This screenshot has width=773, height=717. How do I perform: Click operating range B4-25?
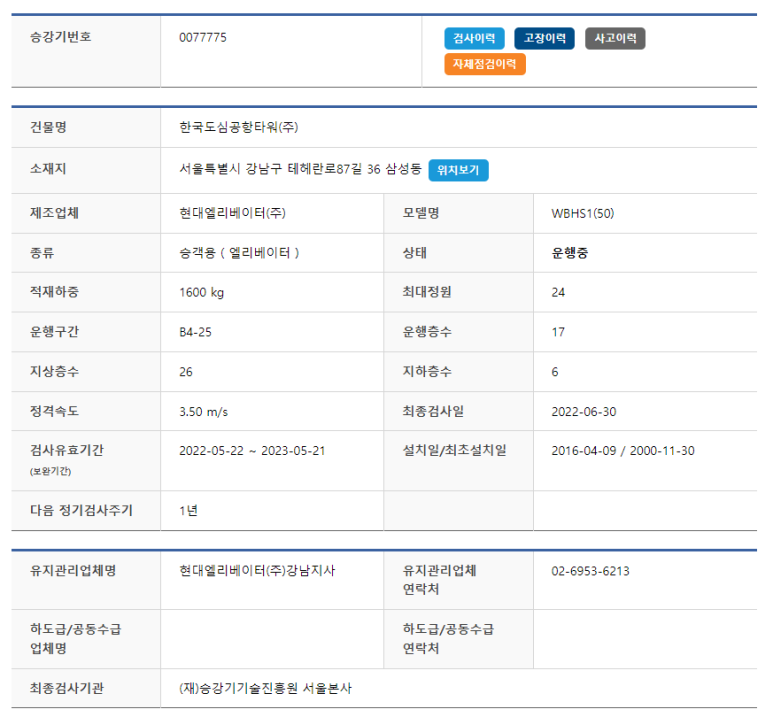[195, 332]
